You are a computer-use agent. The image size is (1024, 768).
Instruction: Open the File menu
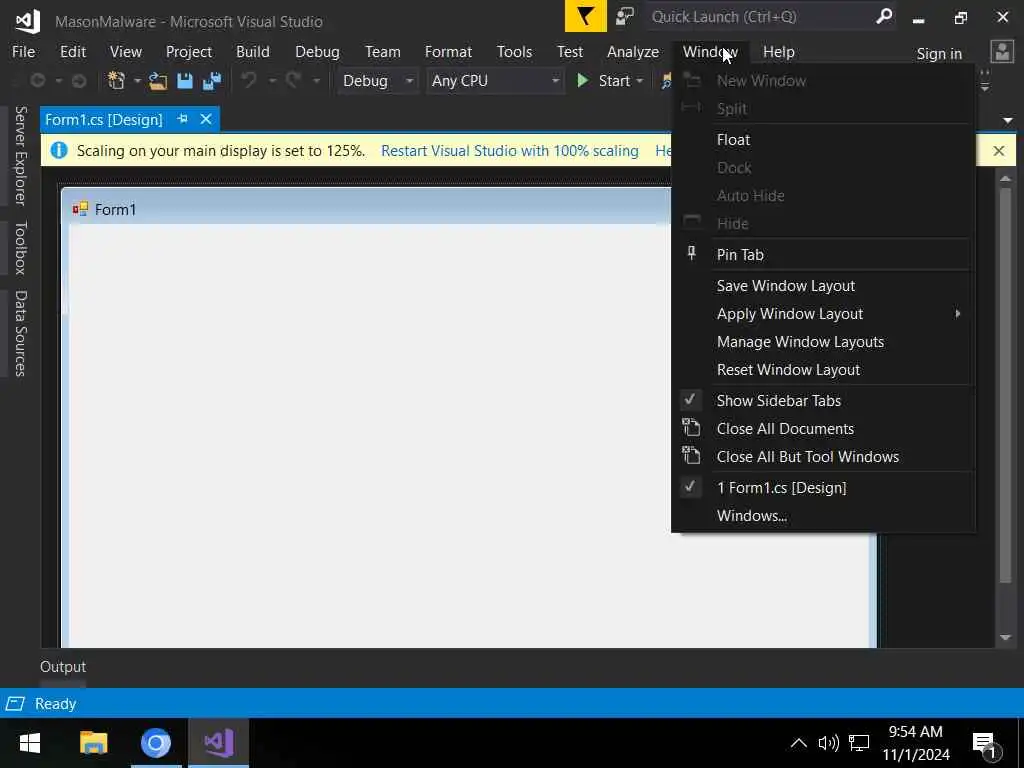coord(24,52)
